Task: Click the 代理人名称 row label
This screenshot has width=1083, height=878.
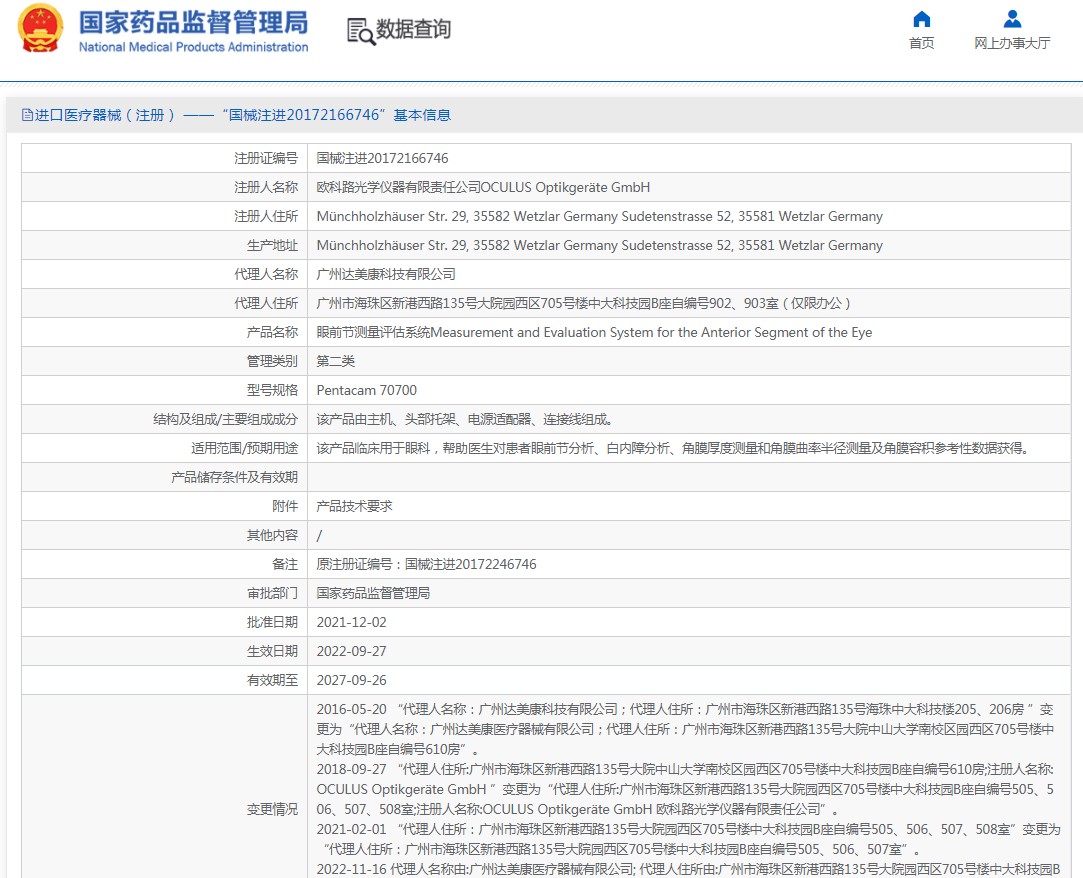Action: [266, 274]
